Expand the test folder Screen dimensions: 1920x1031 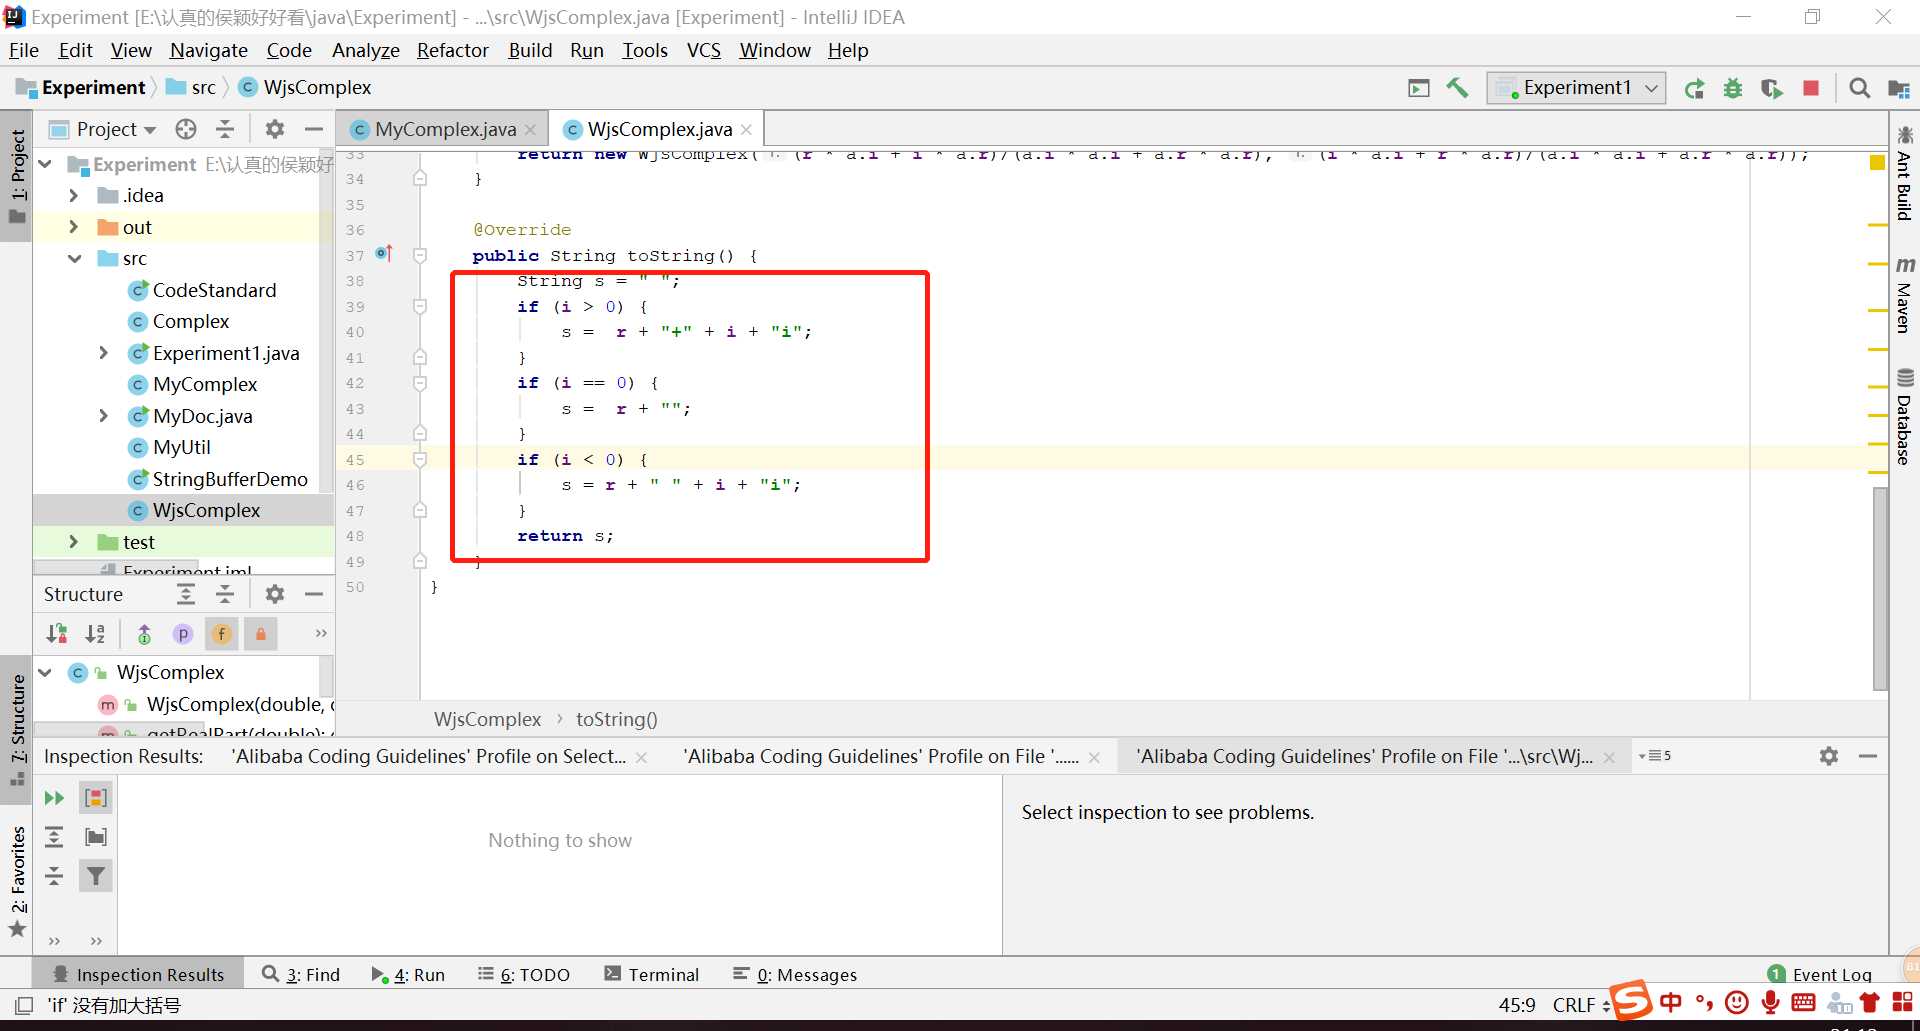(74, 542)
